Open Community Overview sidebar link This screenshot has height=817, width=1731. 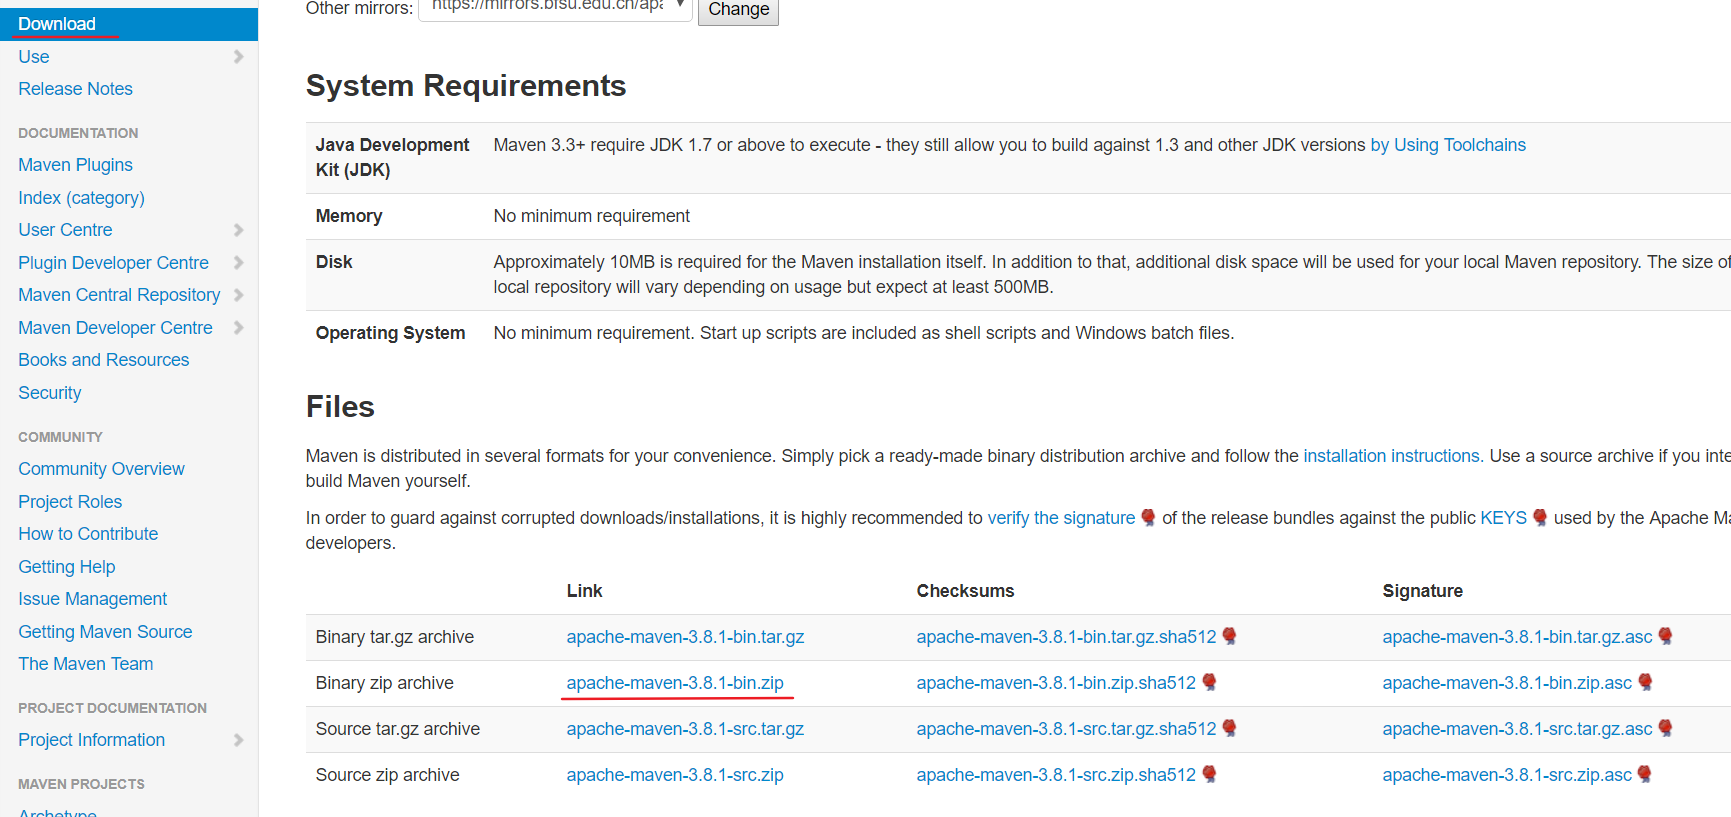click(101, 469)
